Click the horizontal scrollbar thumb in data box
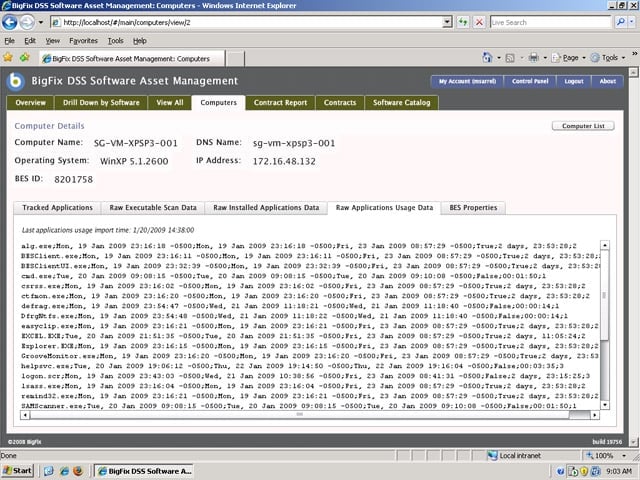Screen dimensions: 640x480 pos(300,415)
